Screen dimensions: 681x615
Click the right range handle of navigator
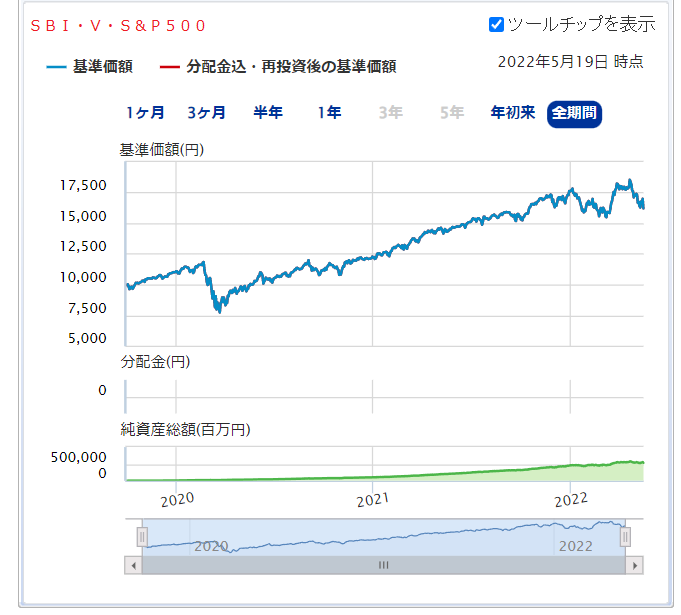(625, 537)
